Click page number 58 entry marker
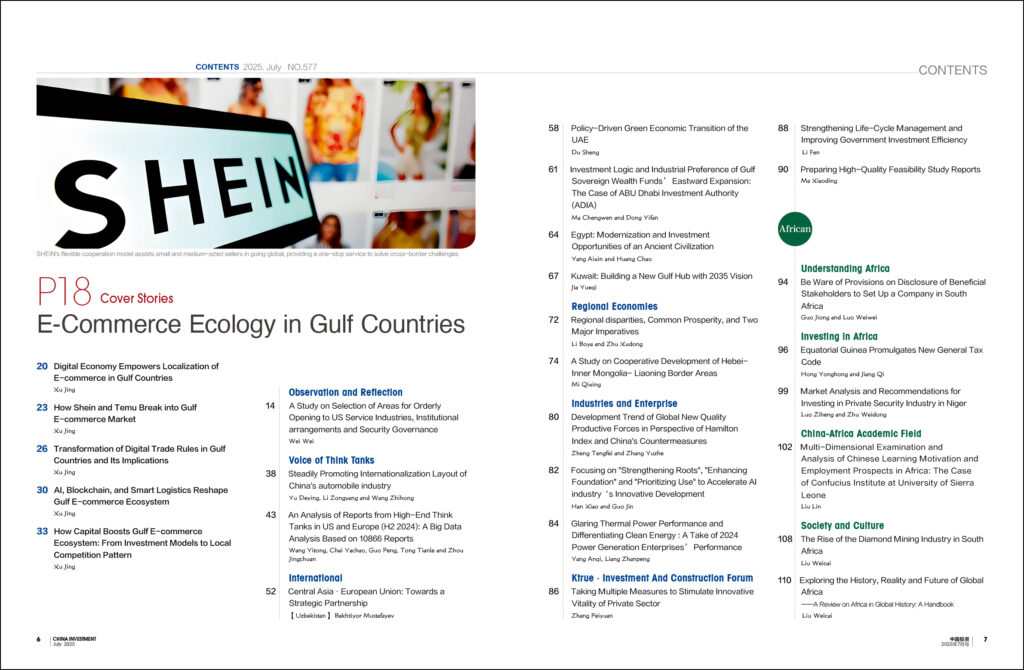 (554, 128)
